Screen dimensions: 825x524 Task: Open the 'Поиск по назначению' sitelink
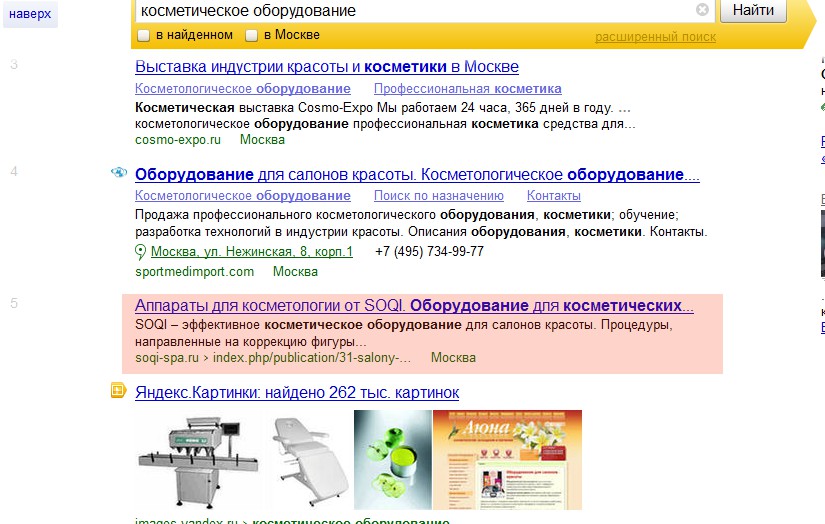[x=439, y=195]
